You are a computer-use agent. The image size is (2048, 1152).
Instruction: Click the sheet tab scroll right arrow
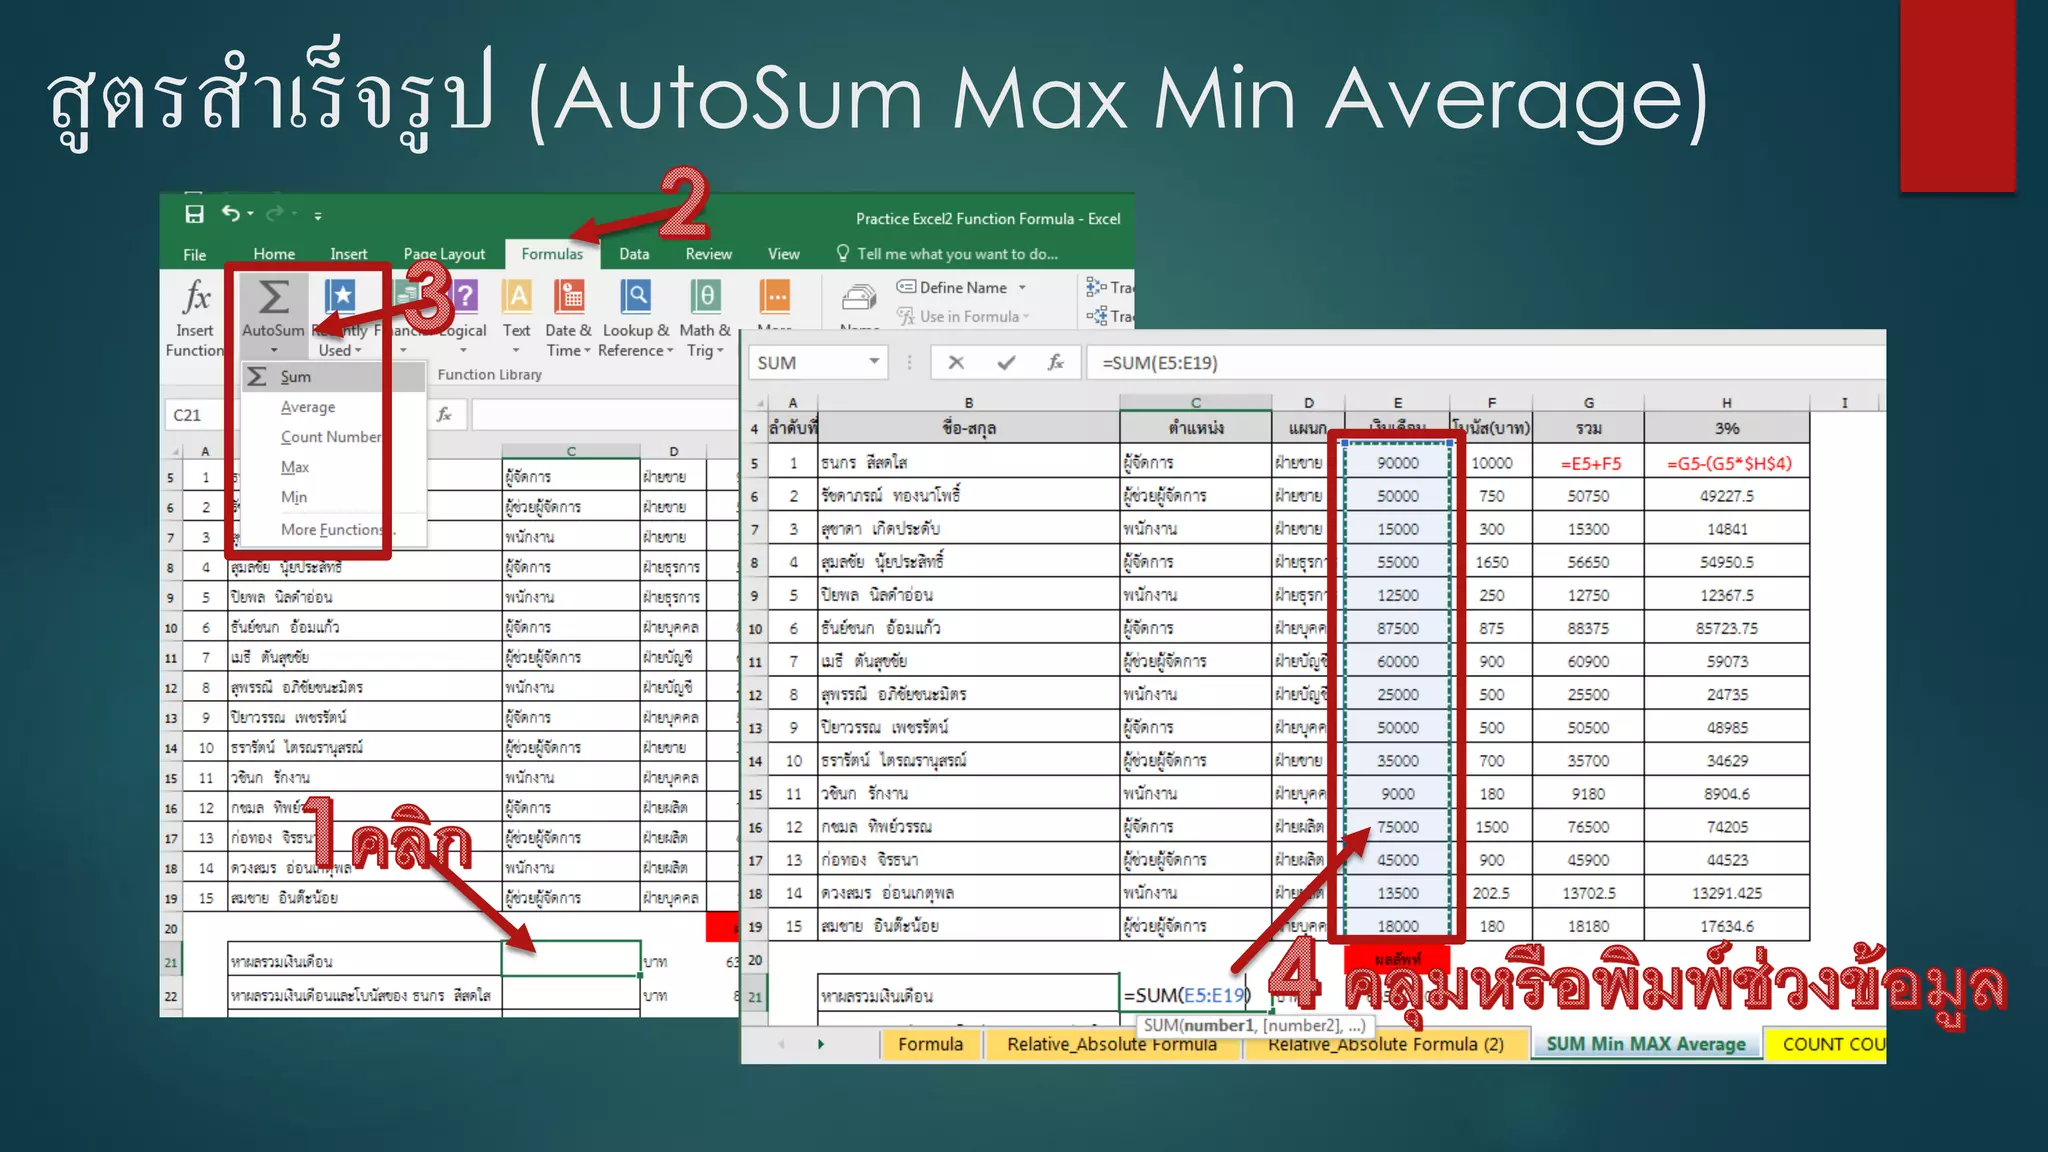pyautogui.click(x=820, y=1044)
